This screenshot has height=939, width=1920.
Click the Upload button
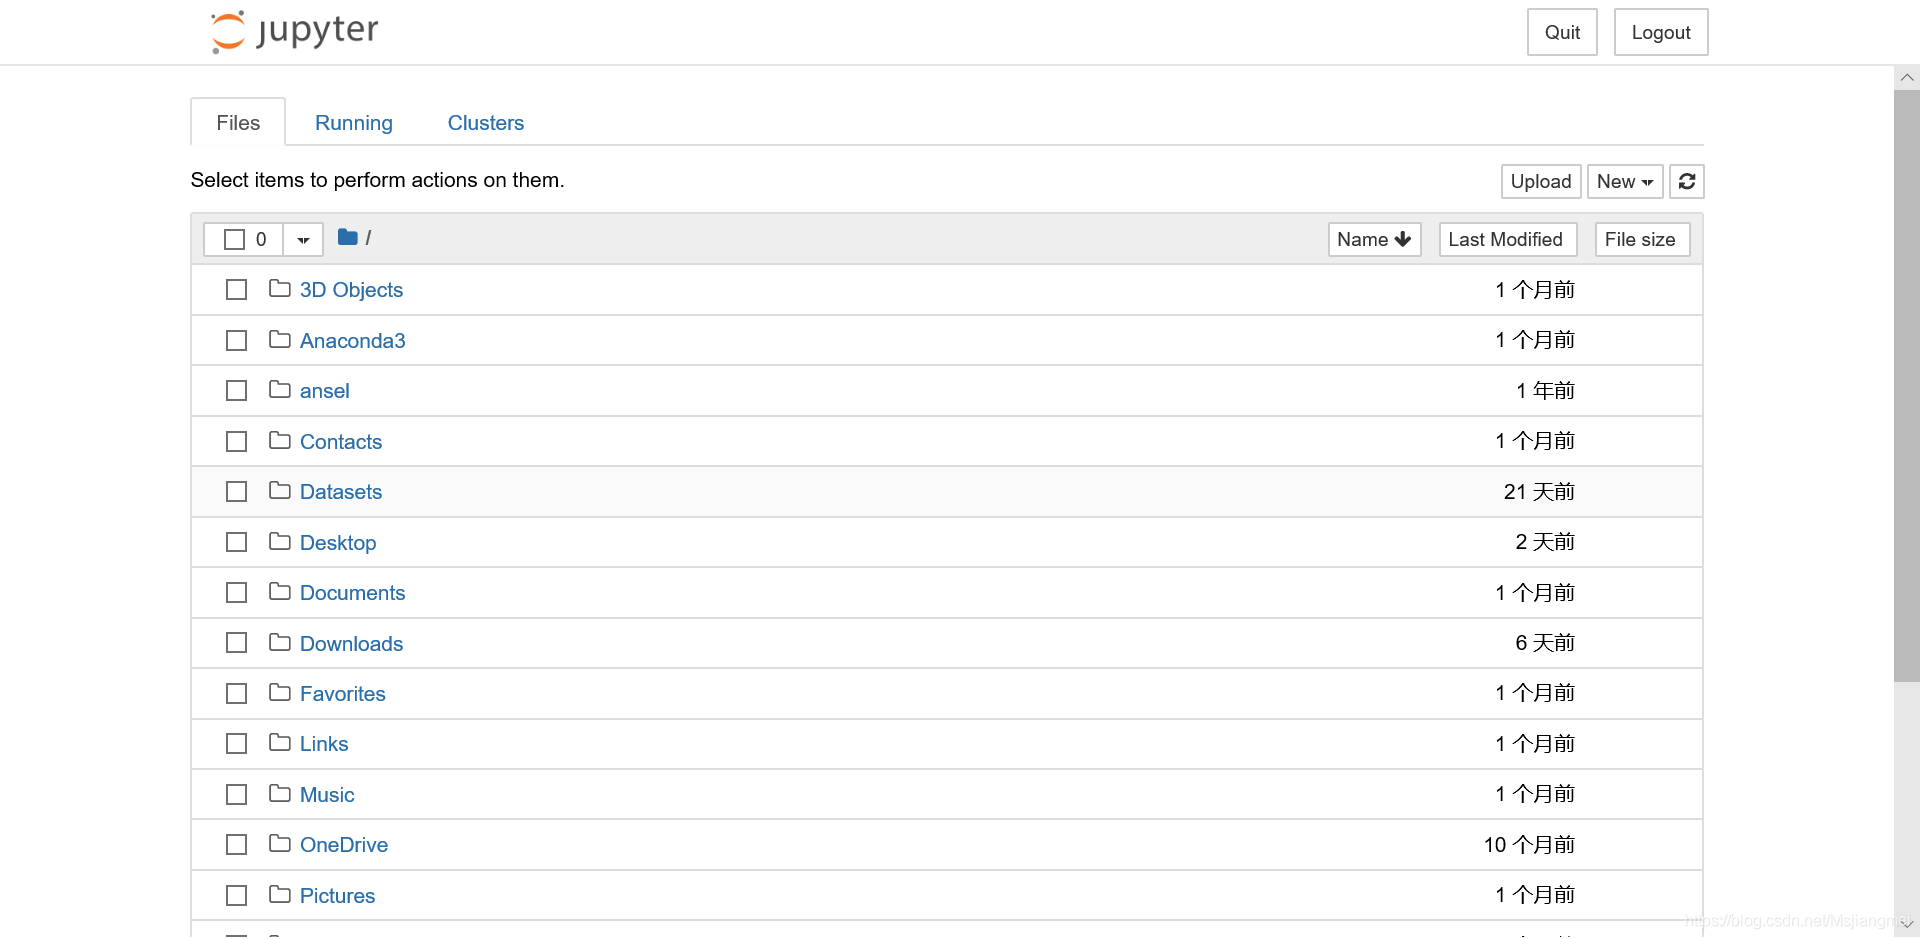pos(1541,182)
